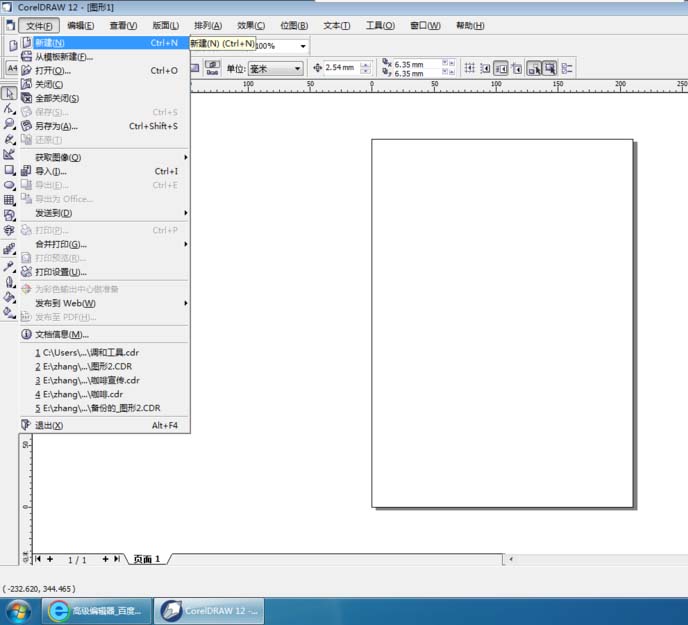The height and width of the screenshot is (625, 688).
Task: Toggle the snap to grid button
Action: point(469,69)
